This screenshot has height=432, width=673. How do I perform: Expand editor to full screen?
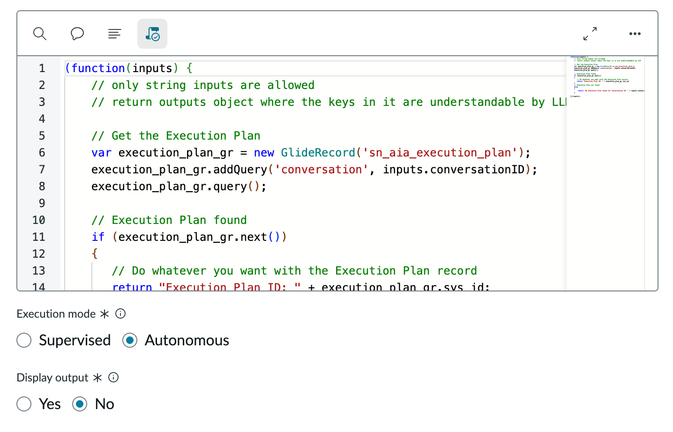[590, 33]
